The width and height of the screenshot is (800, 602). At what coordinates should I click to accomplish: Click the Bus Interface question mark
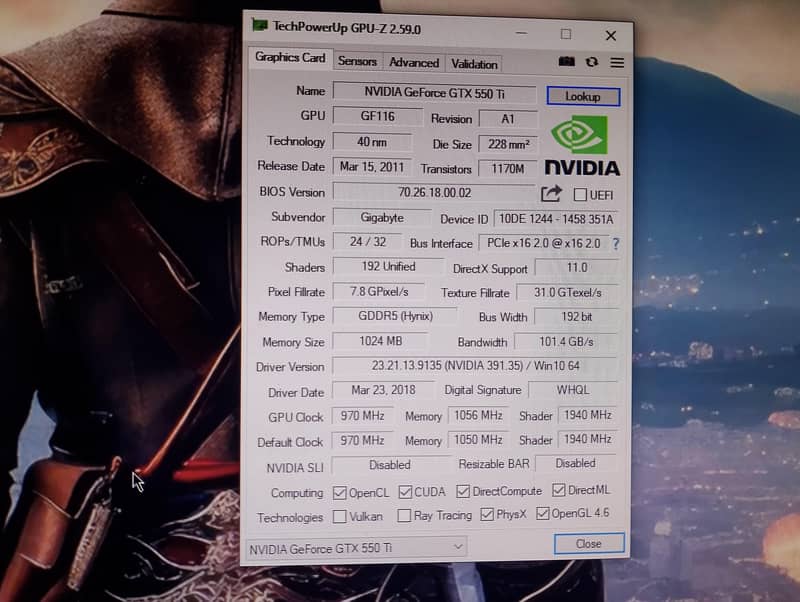[x=616, y=244]
